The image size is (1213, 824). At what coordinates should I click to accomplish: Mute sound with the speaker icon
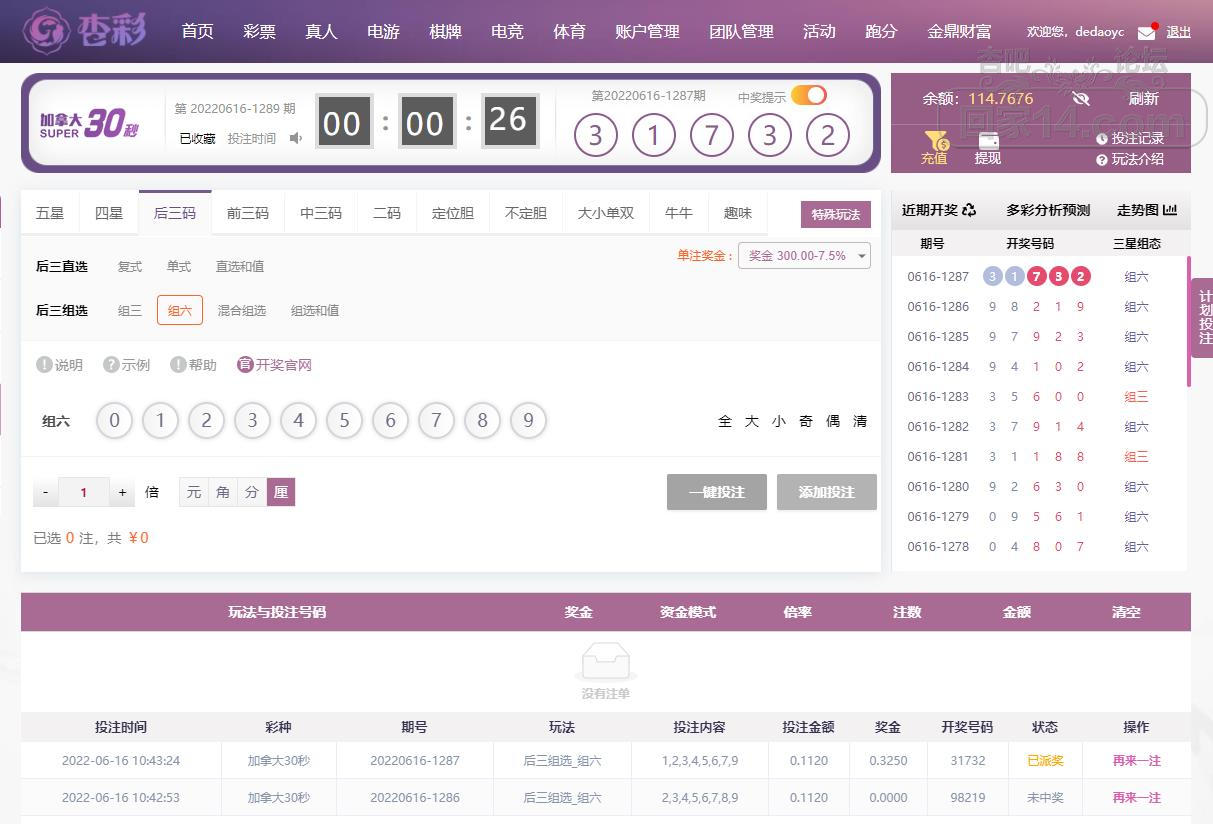tap(296, 138)
